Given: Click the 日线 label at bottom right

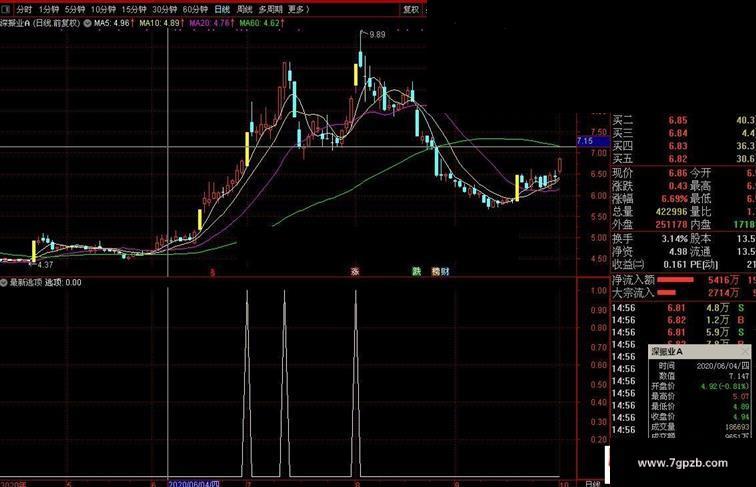Looking at the screenshot, I should (593, 484).
